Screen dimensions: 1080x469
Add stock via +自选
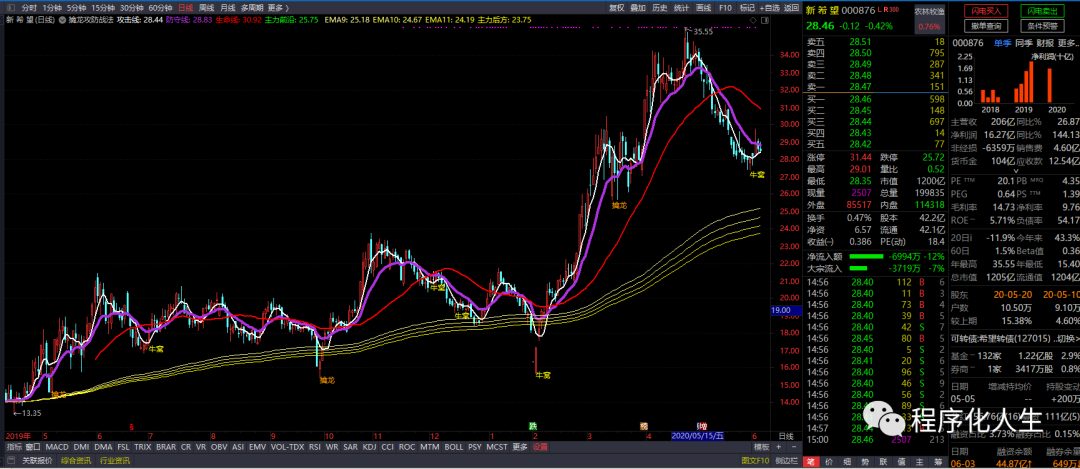(x=769, y=8)
